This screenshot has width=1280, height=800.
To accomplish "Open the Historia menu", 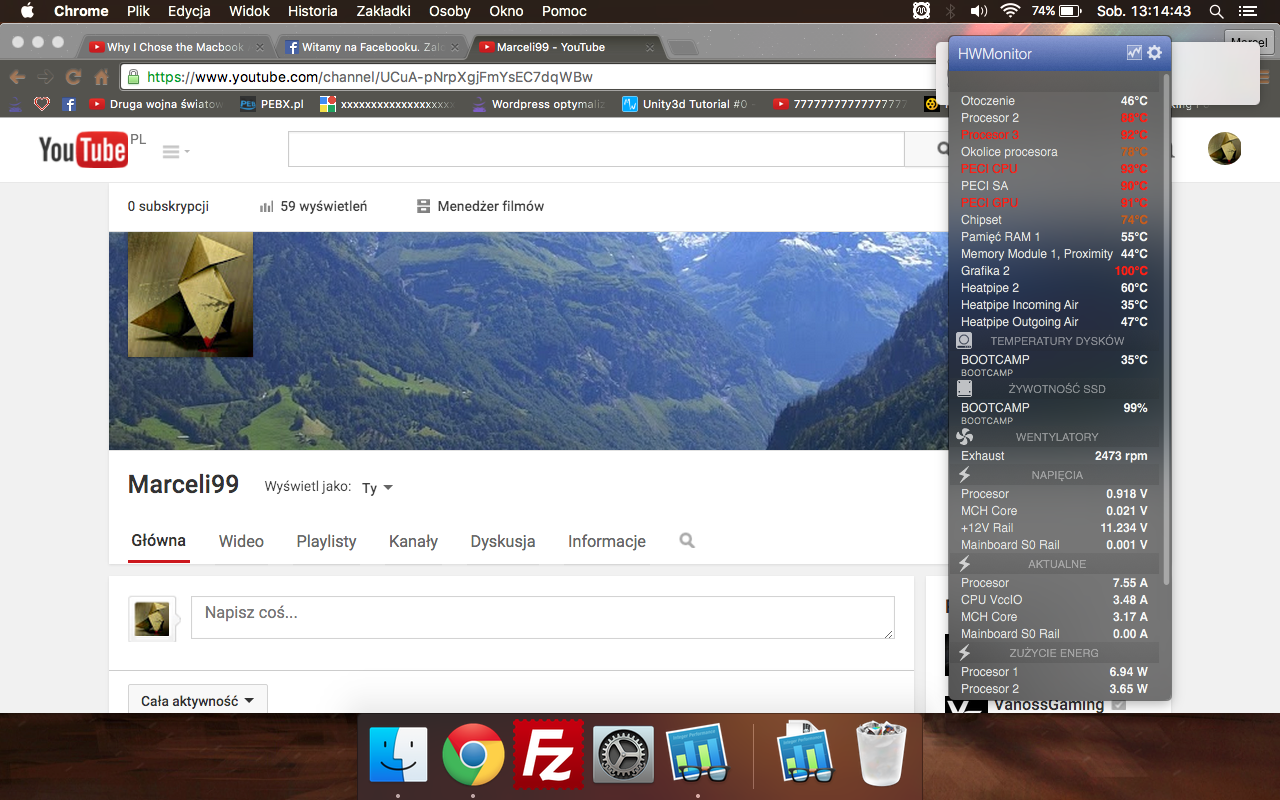I will 313,11.
